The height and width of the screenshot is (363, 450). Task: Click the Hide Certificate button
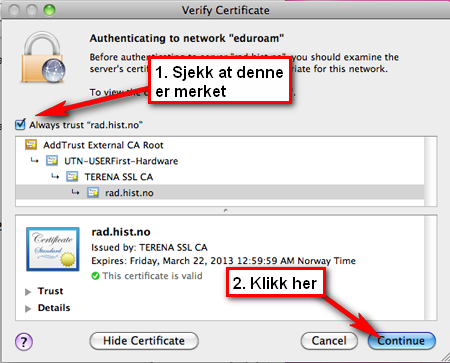(144, 341)
